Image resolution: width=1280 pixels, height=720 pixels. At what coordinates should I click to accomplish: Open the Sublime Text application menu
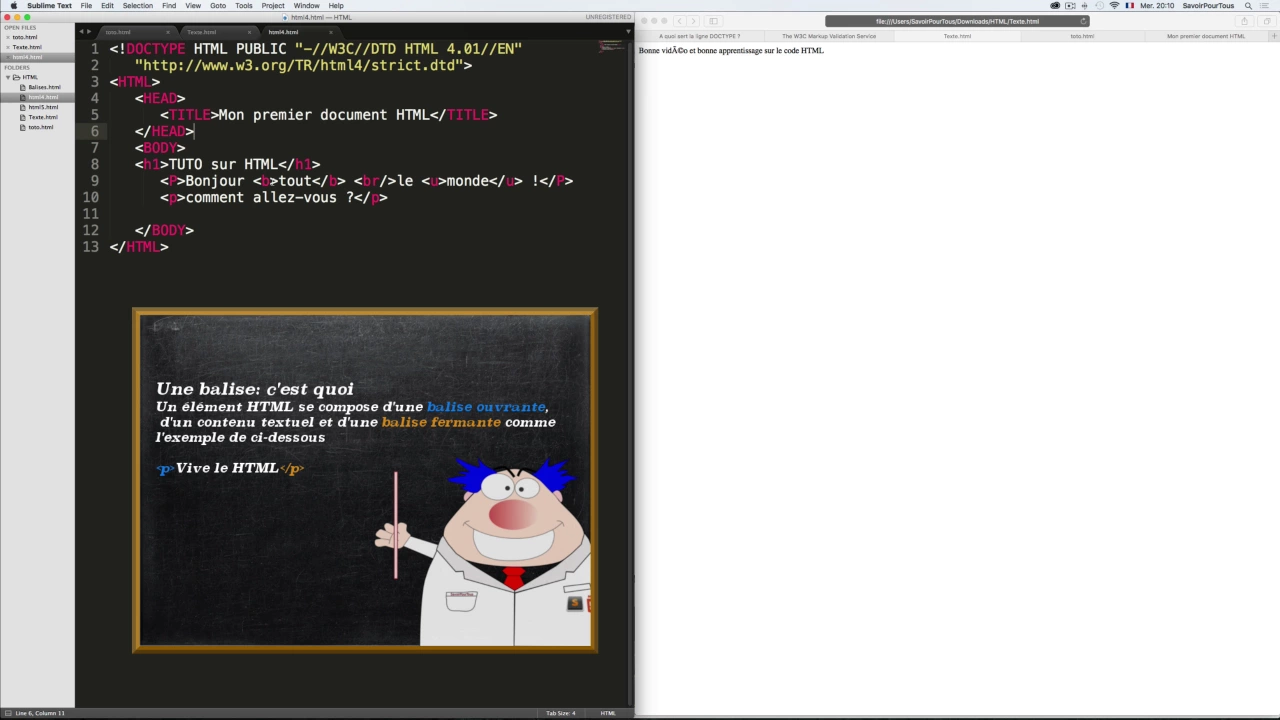point(49,6)
